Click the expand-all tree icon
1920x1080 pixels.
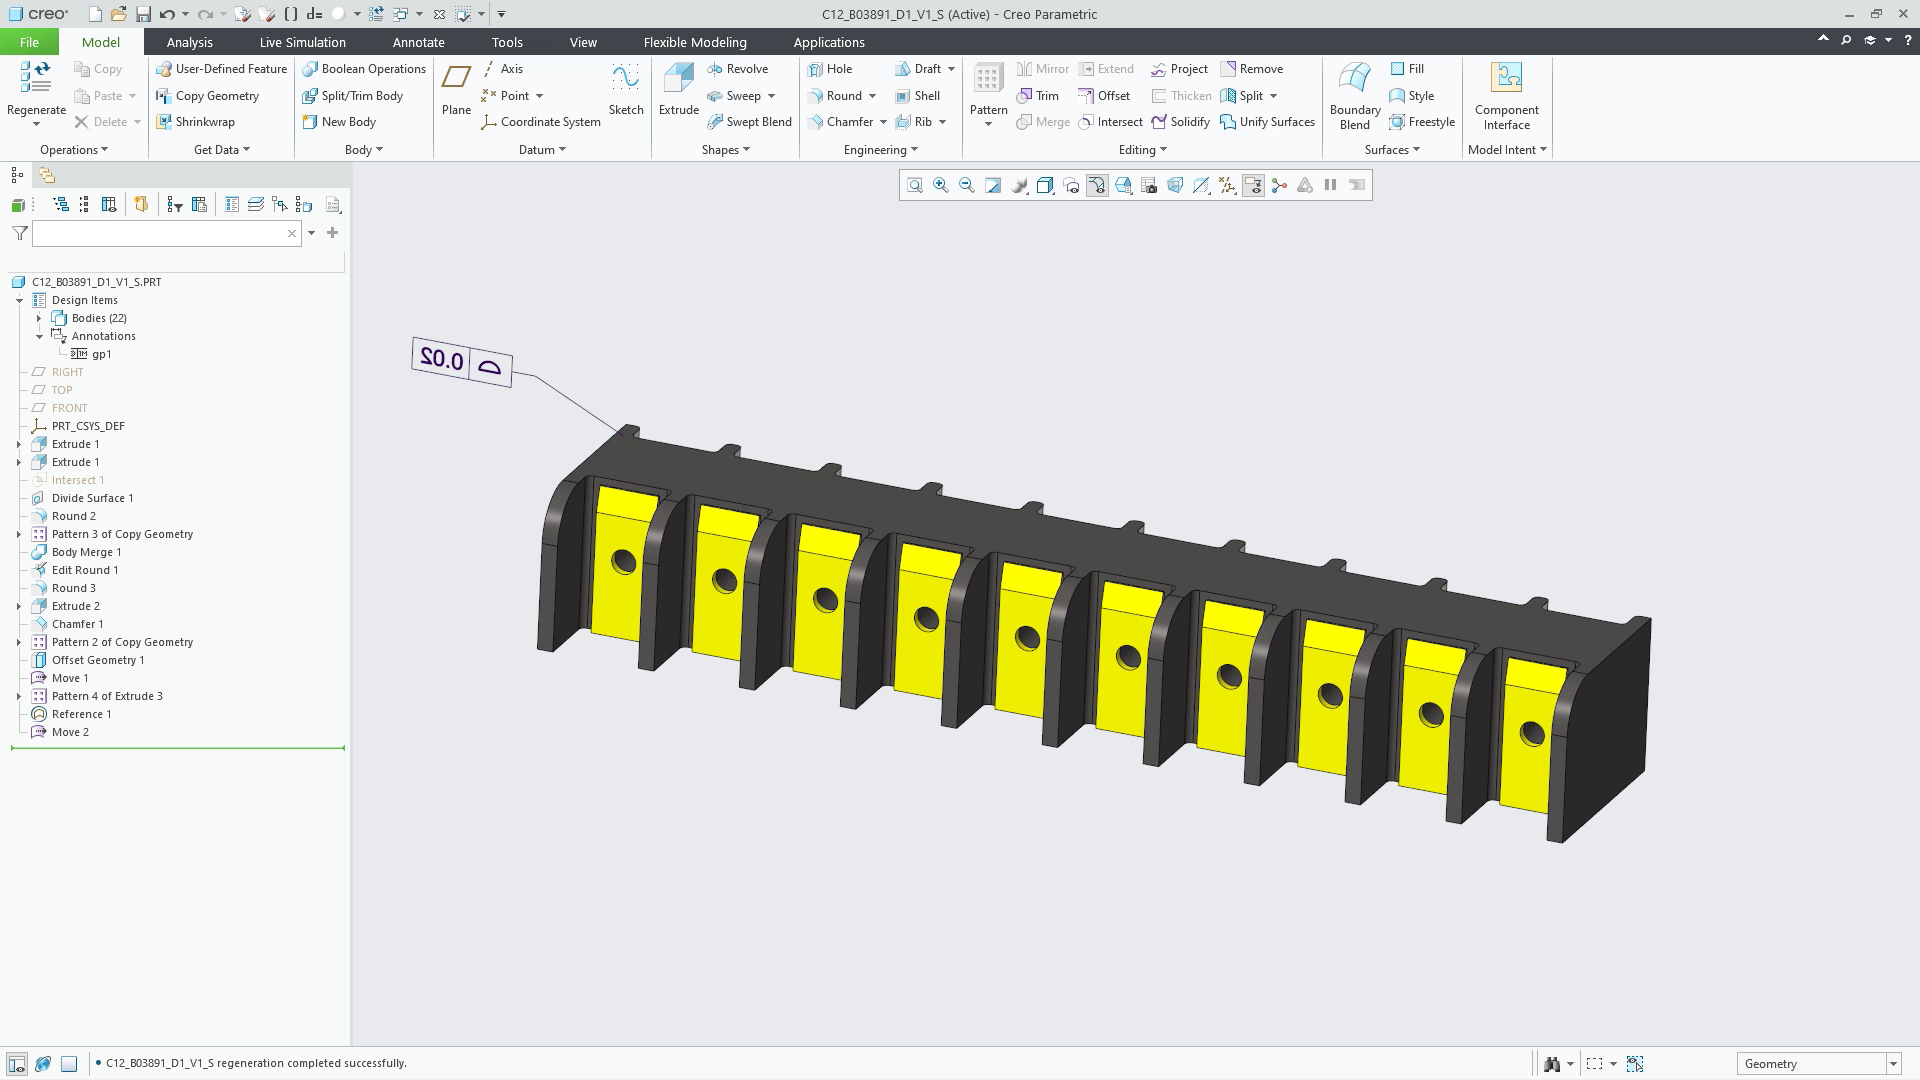tap(60, 205)
